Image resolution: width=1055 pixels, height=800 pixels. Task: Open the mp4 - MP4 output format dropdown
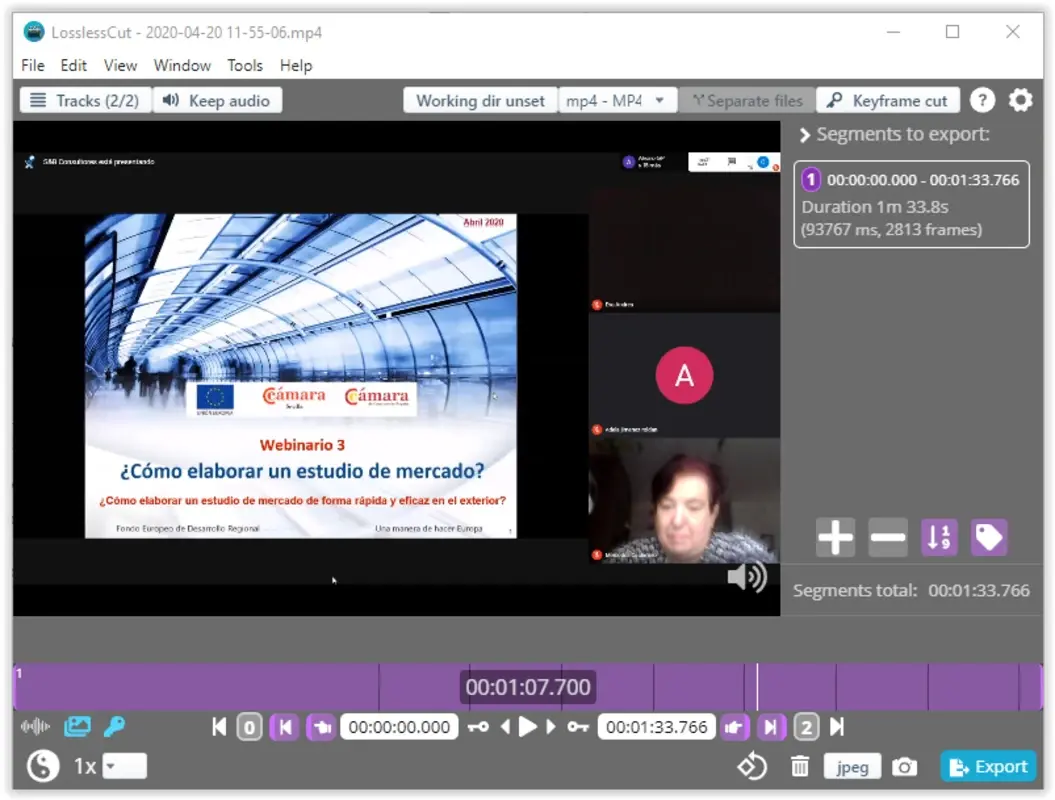[x=618, y=100]
